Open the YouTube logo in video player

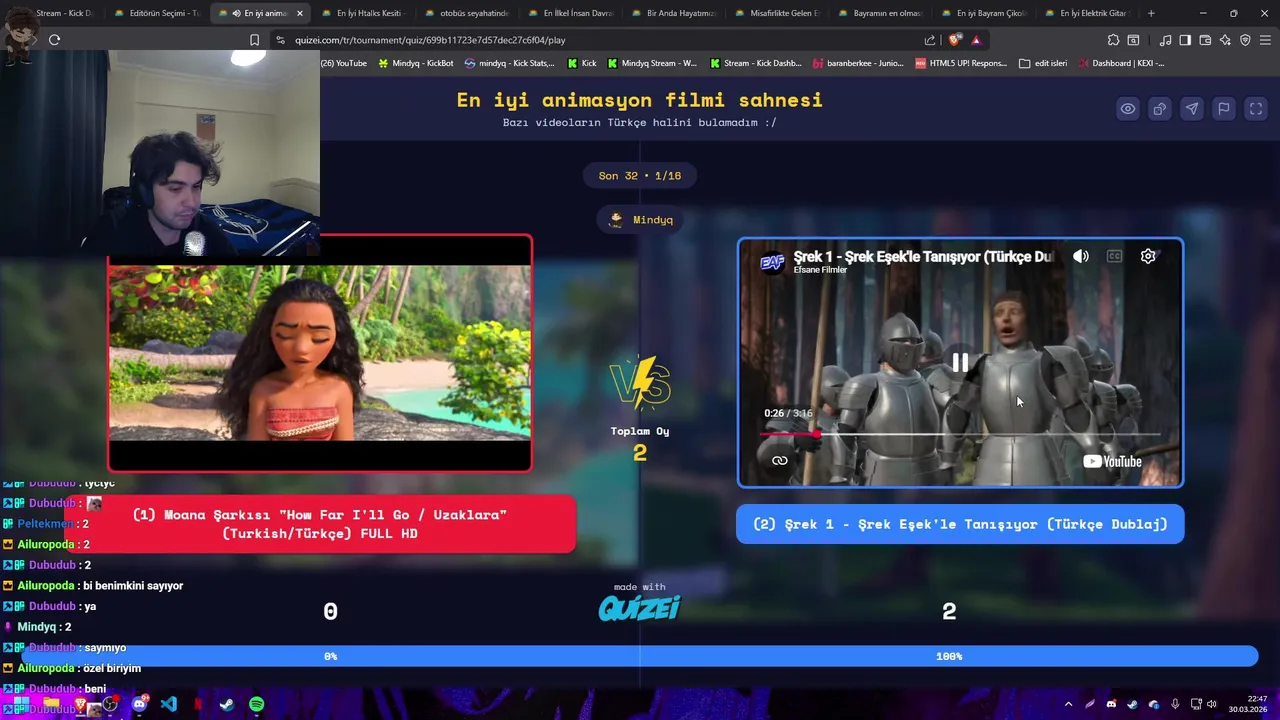[x=1112, y=461]
